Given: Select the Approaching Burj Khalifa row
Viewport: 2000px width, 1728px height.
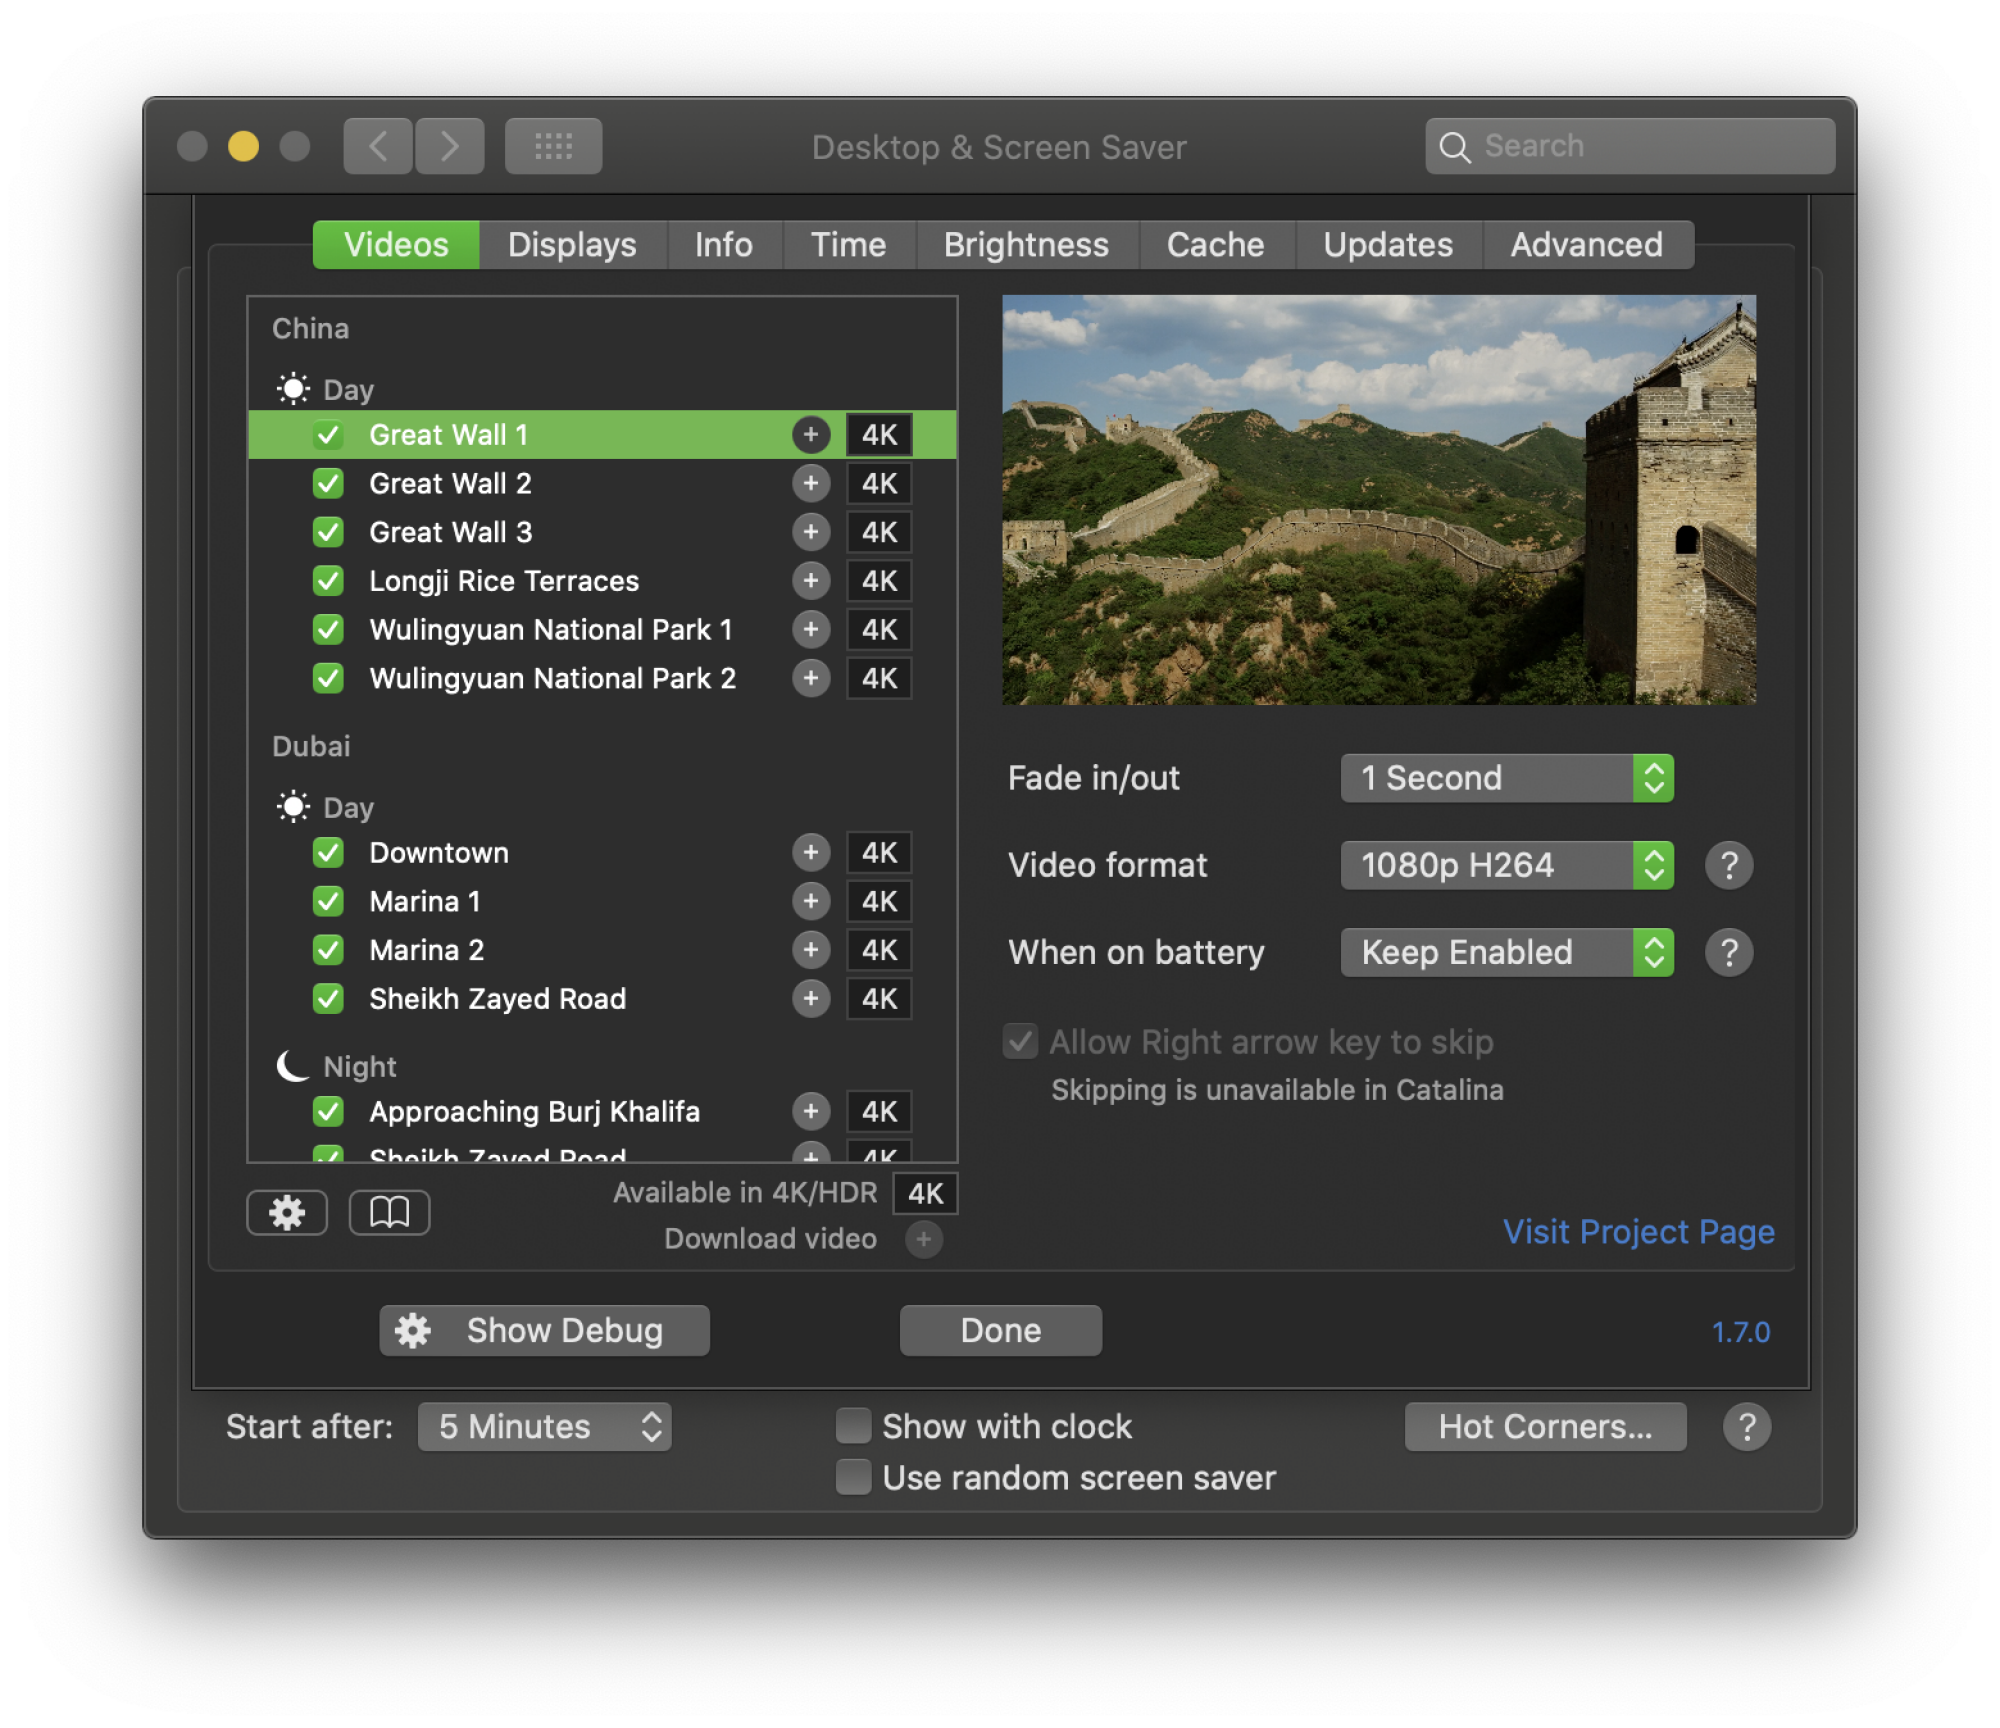Looking at the screenshot, I should pos(603,1112).
